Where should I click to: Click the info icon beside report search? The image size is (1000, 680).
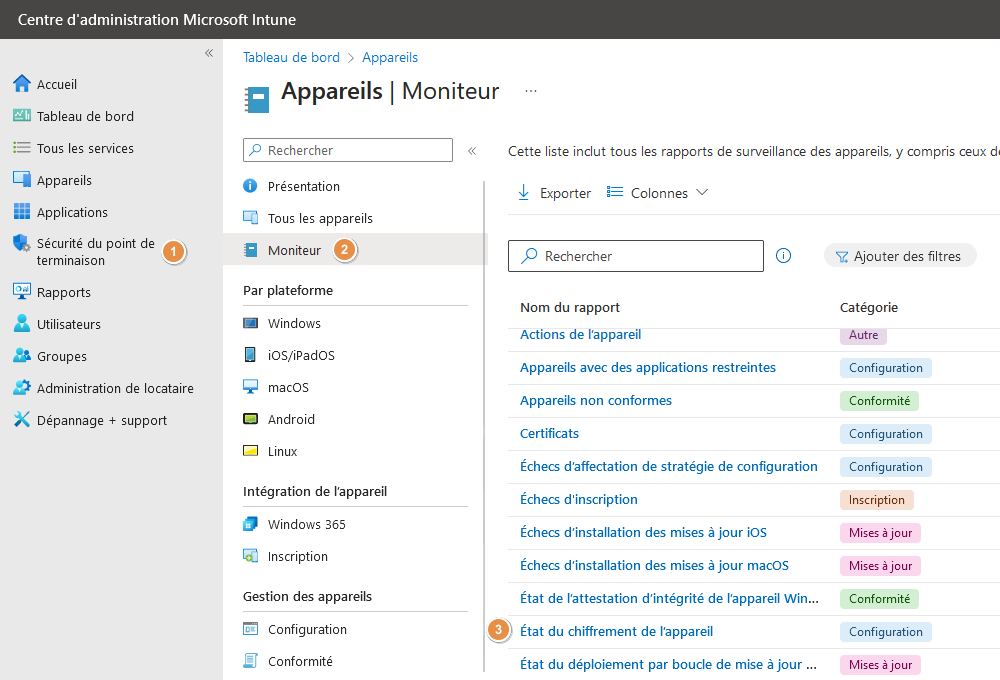coord(784,256)
